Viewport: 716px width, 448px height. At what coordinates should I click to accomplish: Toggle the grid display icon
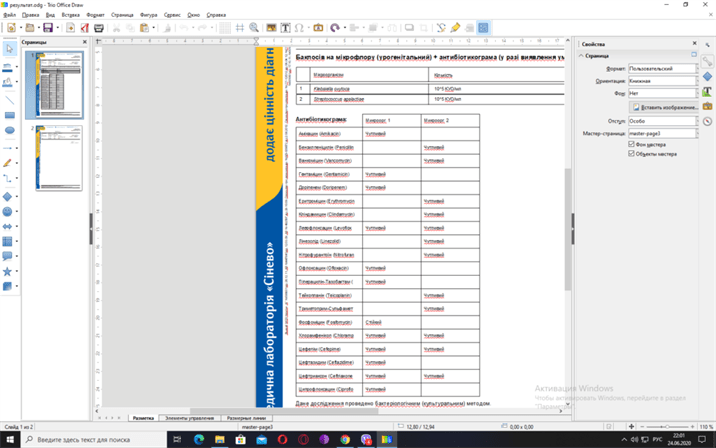click(x=224, y=28)
